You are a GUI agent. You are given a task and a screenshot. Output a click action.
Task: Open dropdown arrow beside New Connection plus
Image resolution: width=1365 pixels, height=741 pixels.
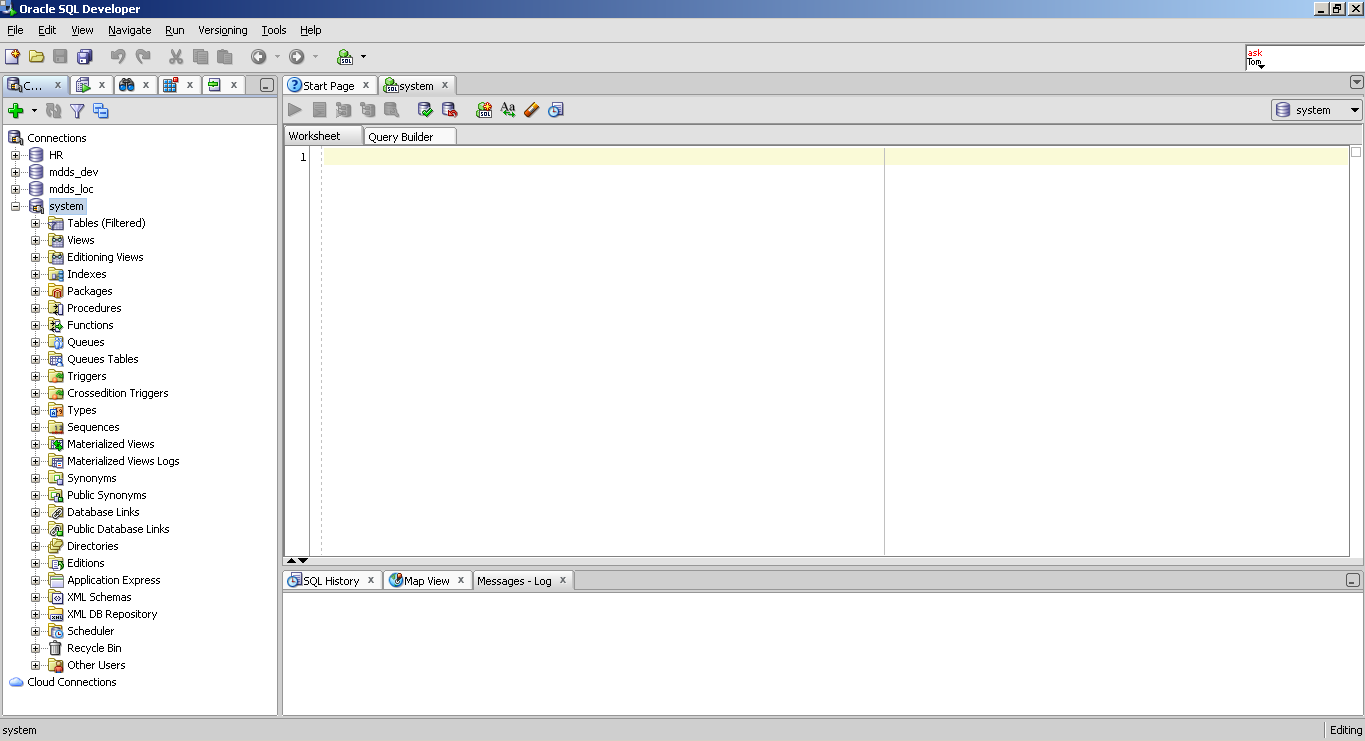34,111
